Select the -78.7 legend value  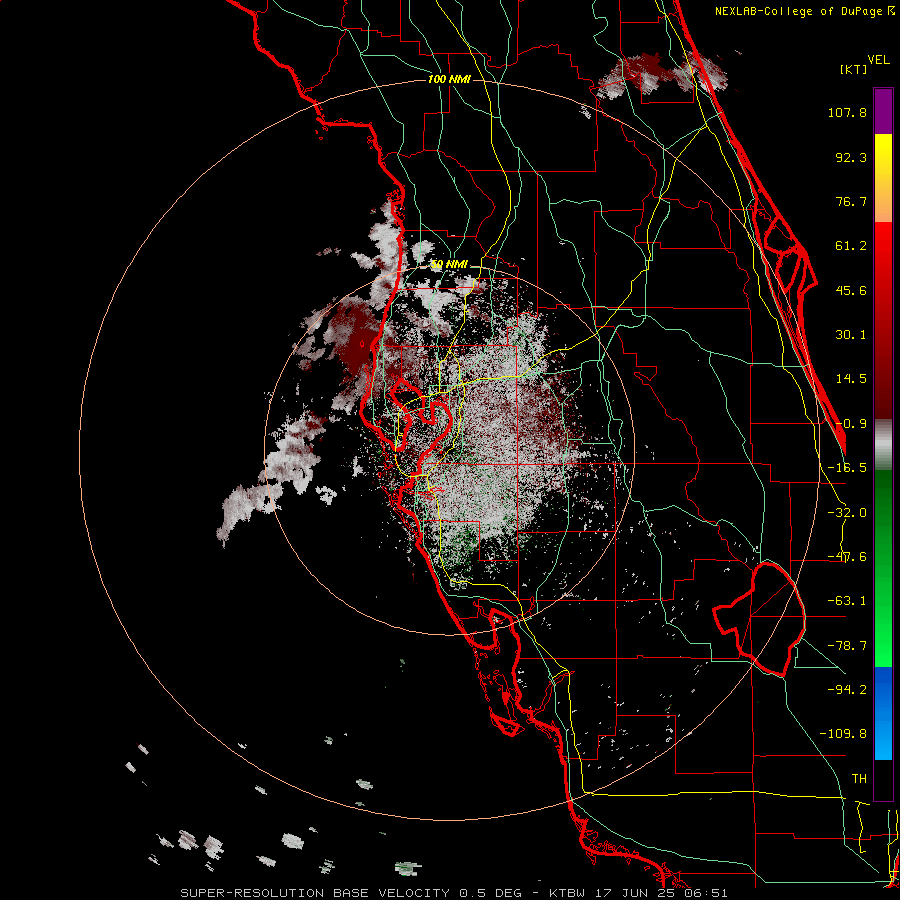pos(847,646)
